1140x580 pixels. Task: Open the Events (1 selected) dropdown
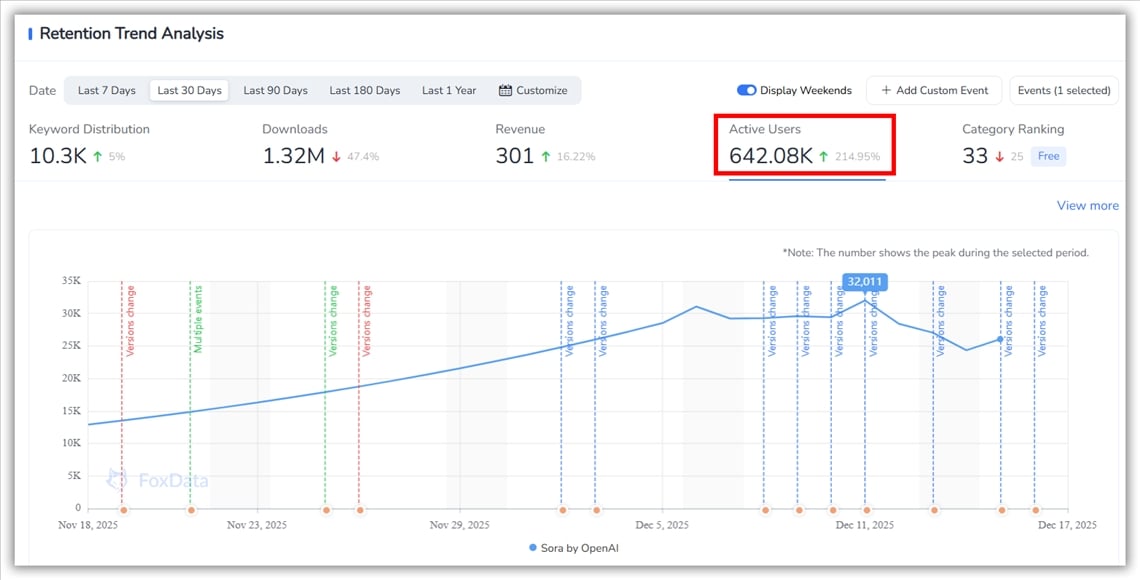click(1063, 90)
